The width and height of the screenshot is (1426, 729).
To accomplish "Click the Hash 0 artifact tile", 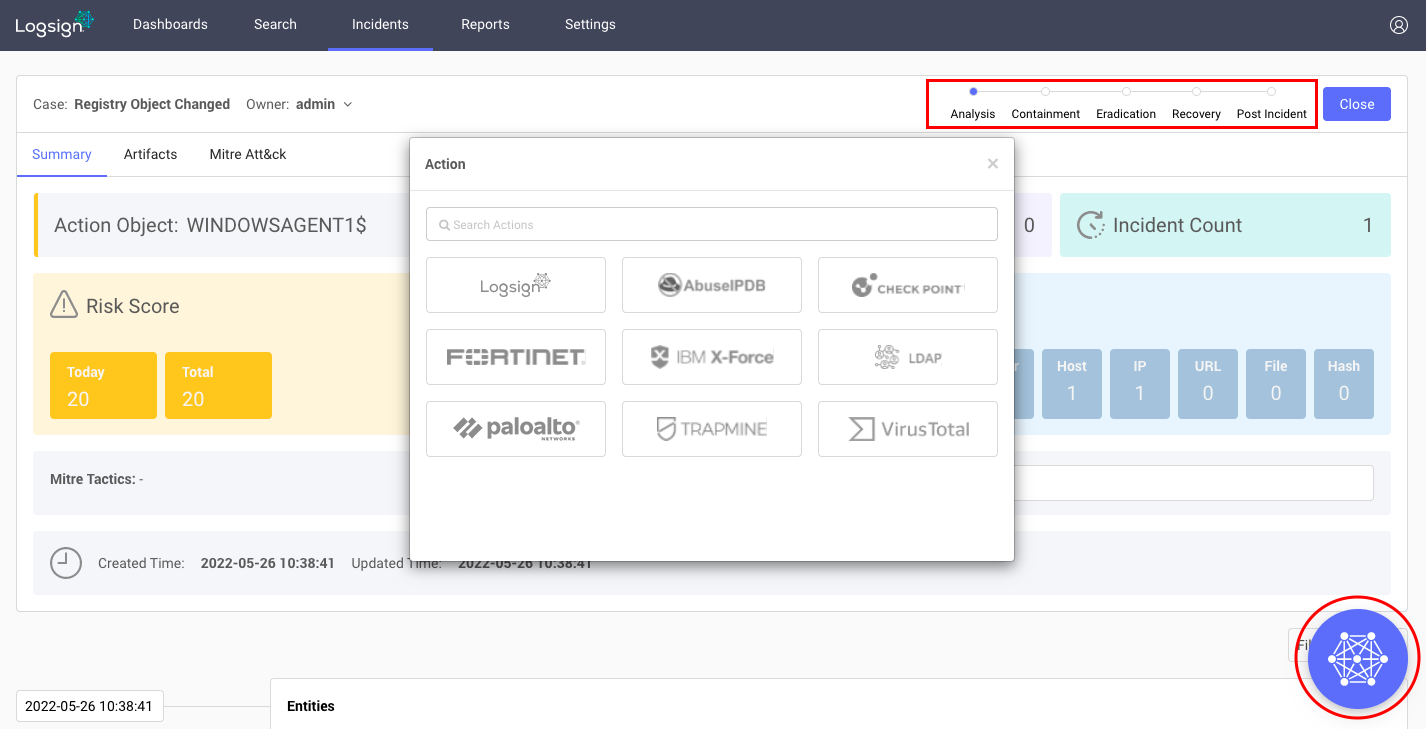I will point(1344,384).
